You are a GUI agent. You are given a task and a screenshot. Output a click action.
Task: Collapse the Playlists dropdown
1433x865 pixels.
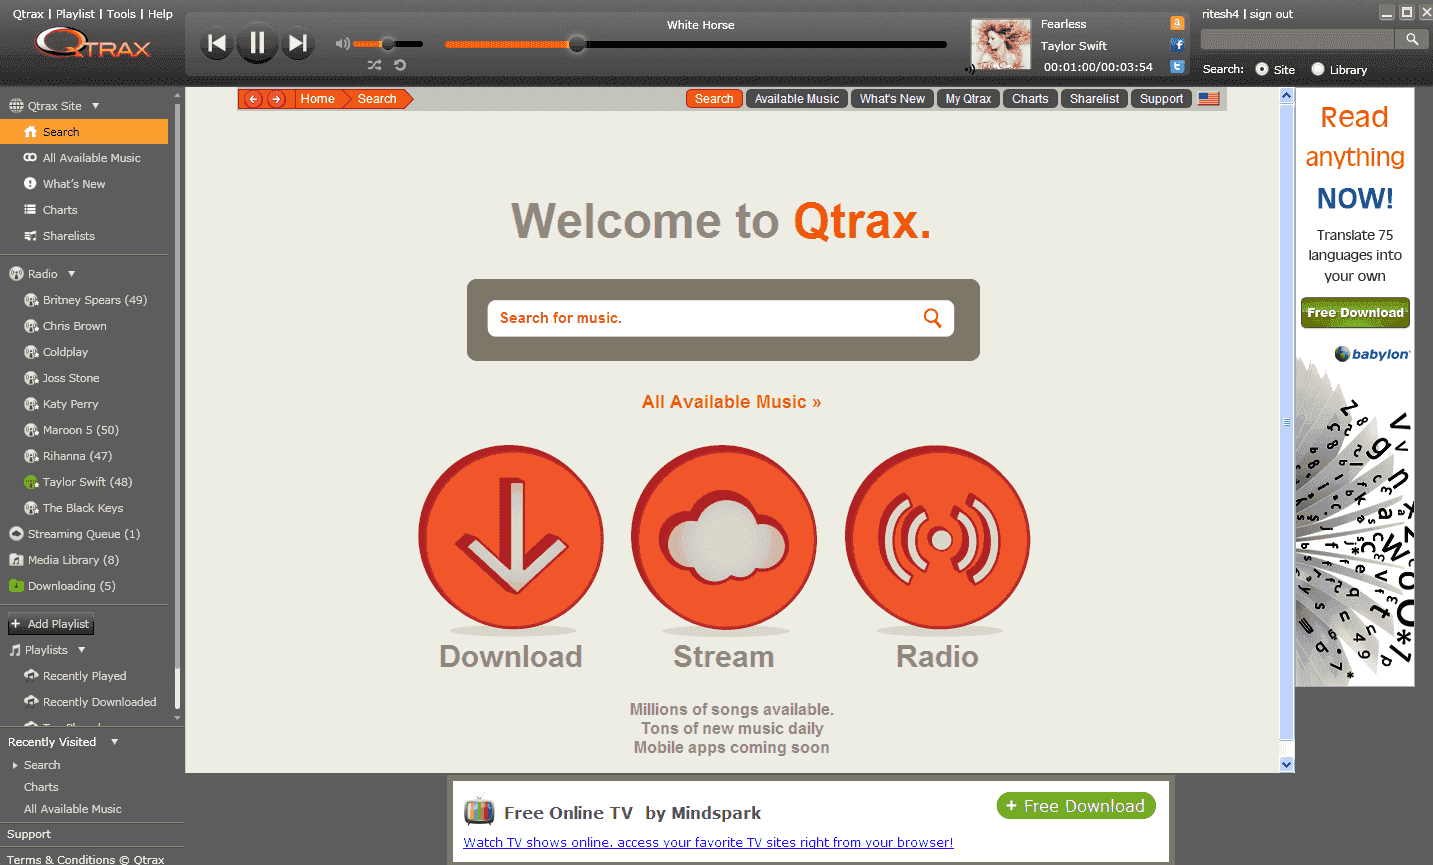pos(80,649)
